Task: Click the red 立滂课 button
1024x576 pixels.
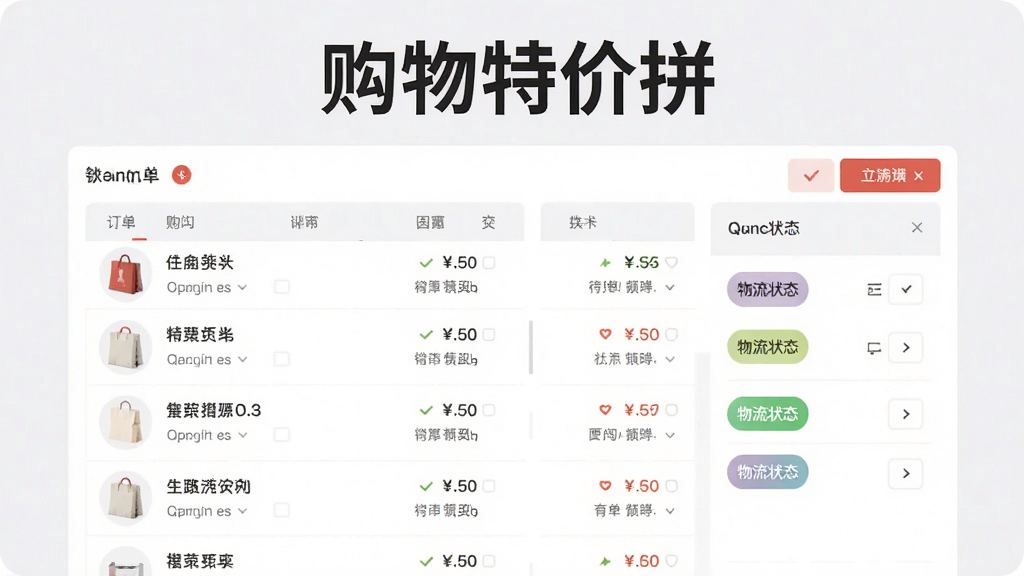Action: click(890, 176)
